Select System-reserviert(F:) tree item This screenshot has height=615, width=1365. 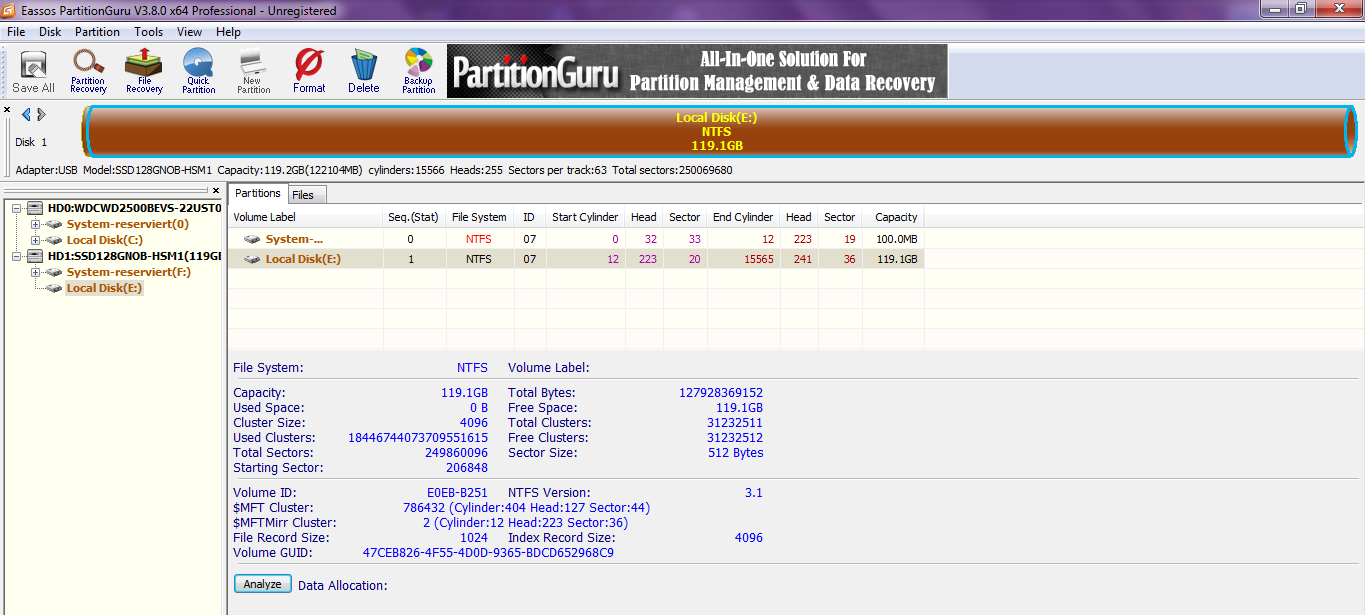(128, 272)
